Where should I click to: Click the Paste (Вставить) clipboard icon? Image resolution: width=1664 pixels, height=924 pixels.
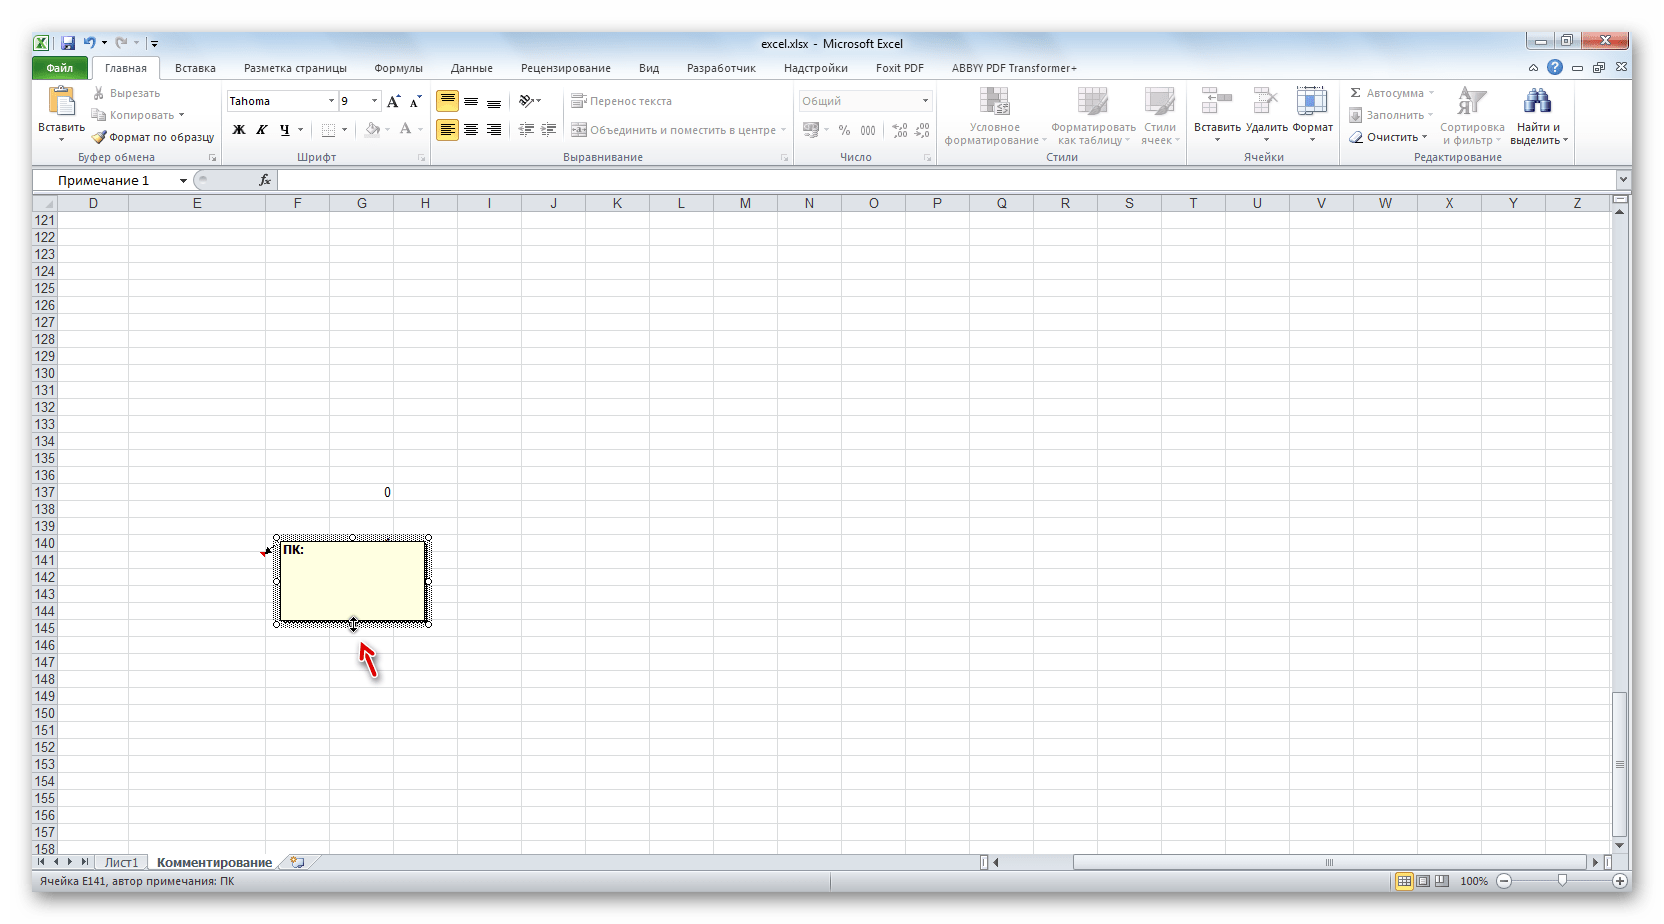click(61, 102)
